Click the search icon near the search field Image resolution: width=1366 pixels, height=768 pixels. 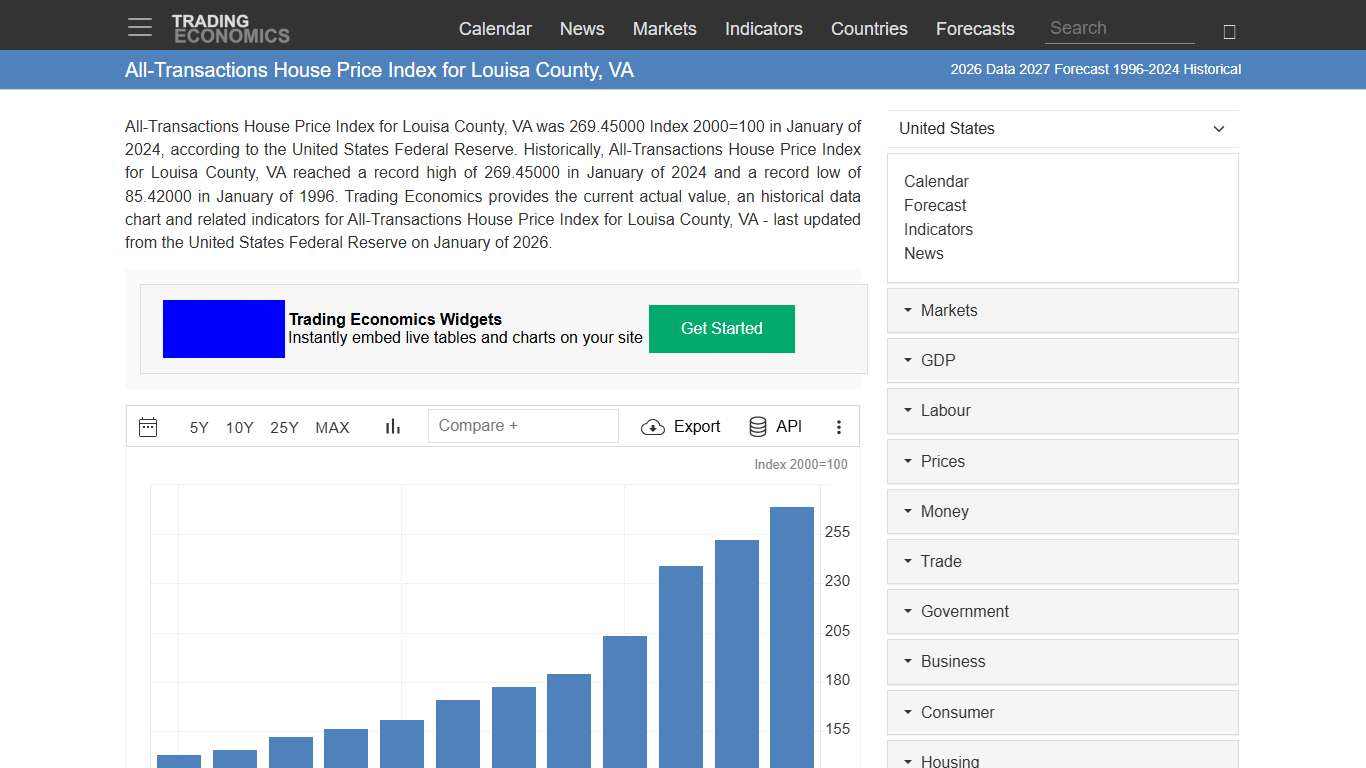click(1229, 31)
